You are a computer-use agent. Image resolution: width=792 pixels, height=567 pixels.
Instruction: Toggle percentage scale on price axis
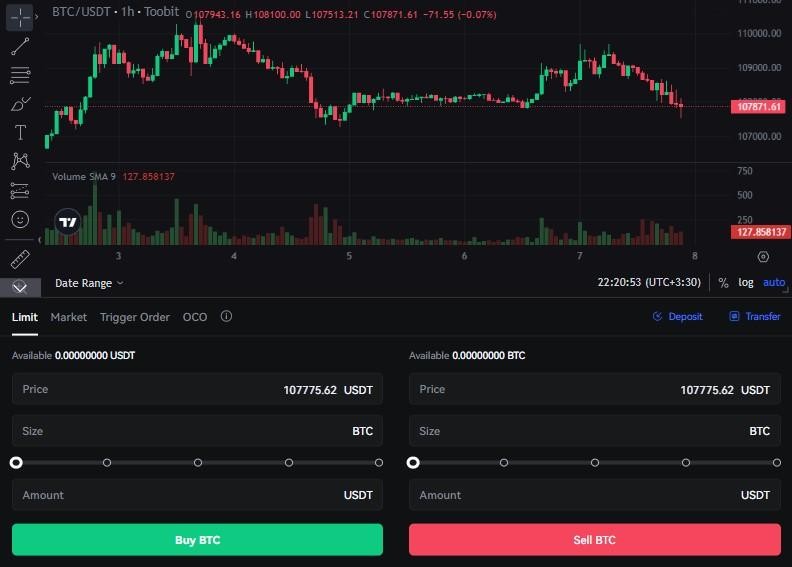pos(723,283)
